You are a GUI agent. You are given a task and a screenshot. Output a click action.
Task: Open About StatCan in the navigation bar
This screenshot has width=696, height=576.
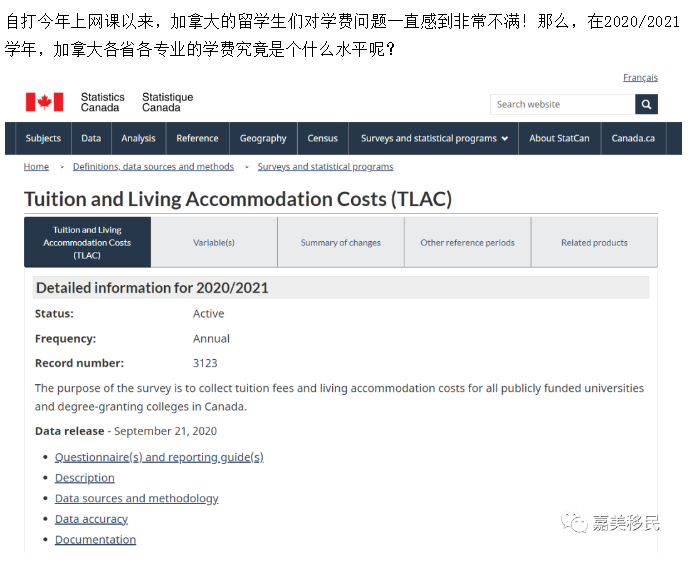click(561, 139)
